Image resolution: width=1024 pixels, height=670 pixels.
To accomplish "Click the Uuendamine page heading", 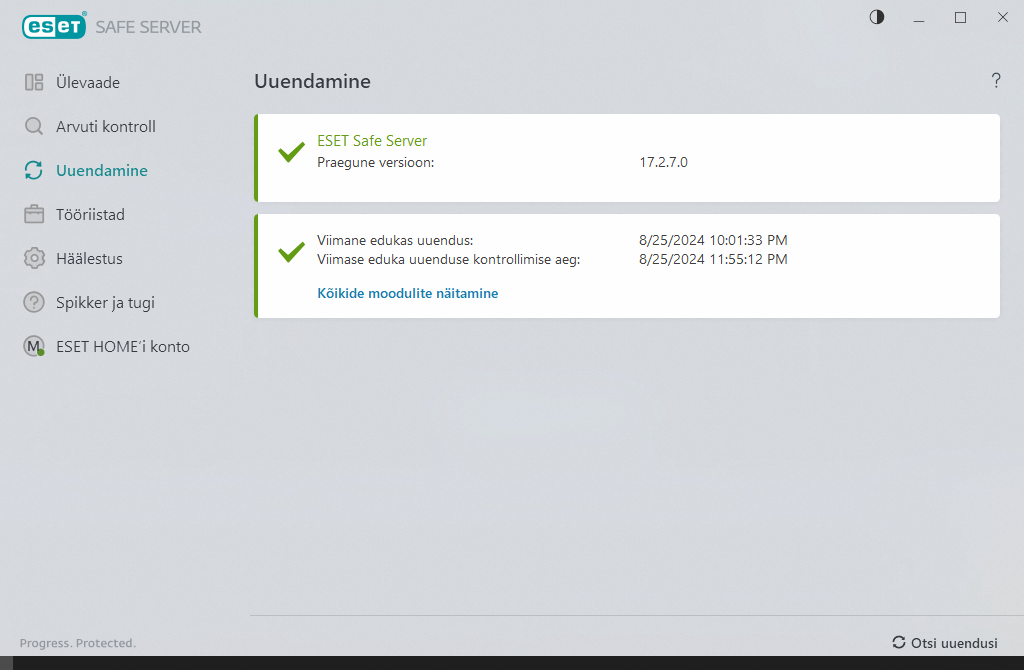I will coord(312,81).
